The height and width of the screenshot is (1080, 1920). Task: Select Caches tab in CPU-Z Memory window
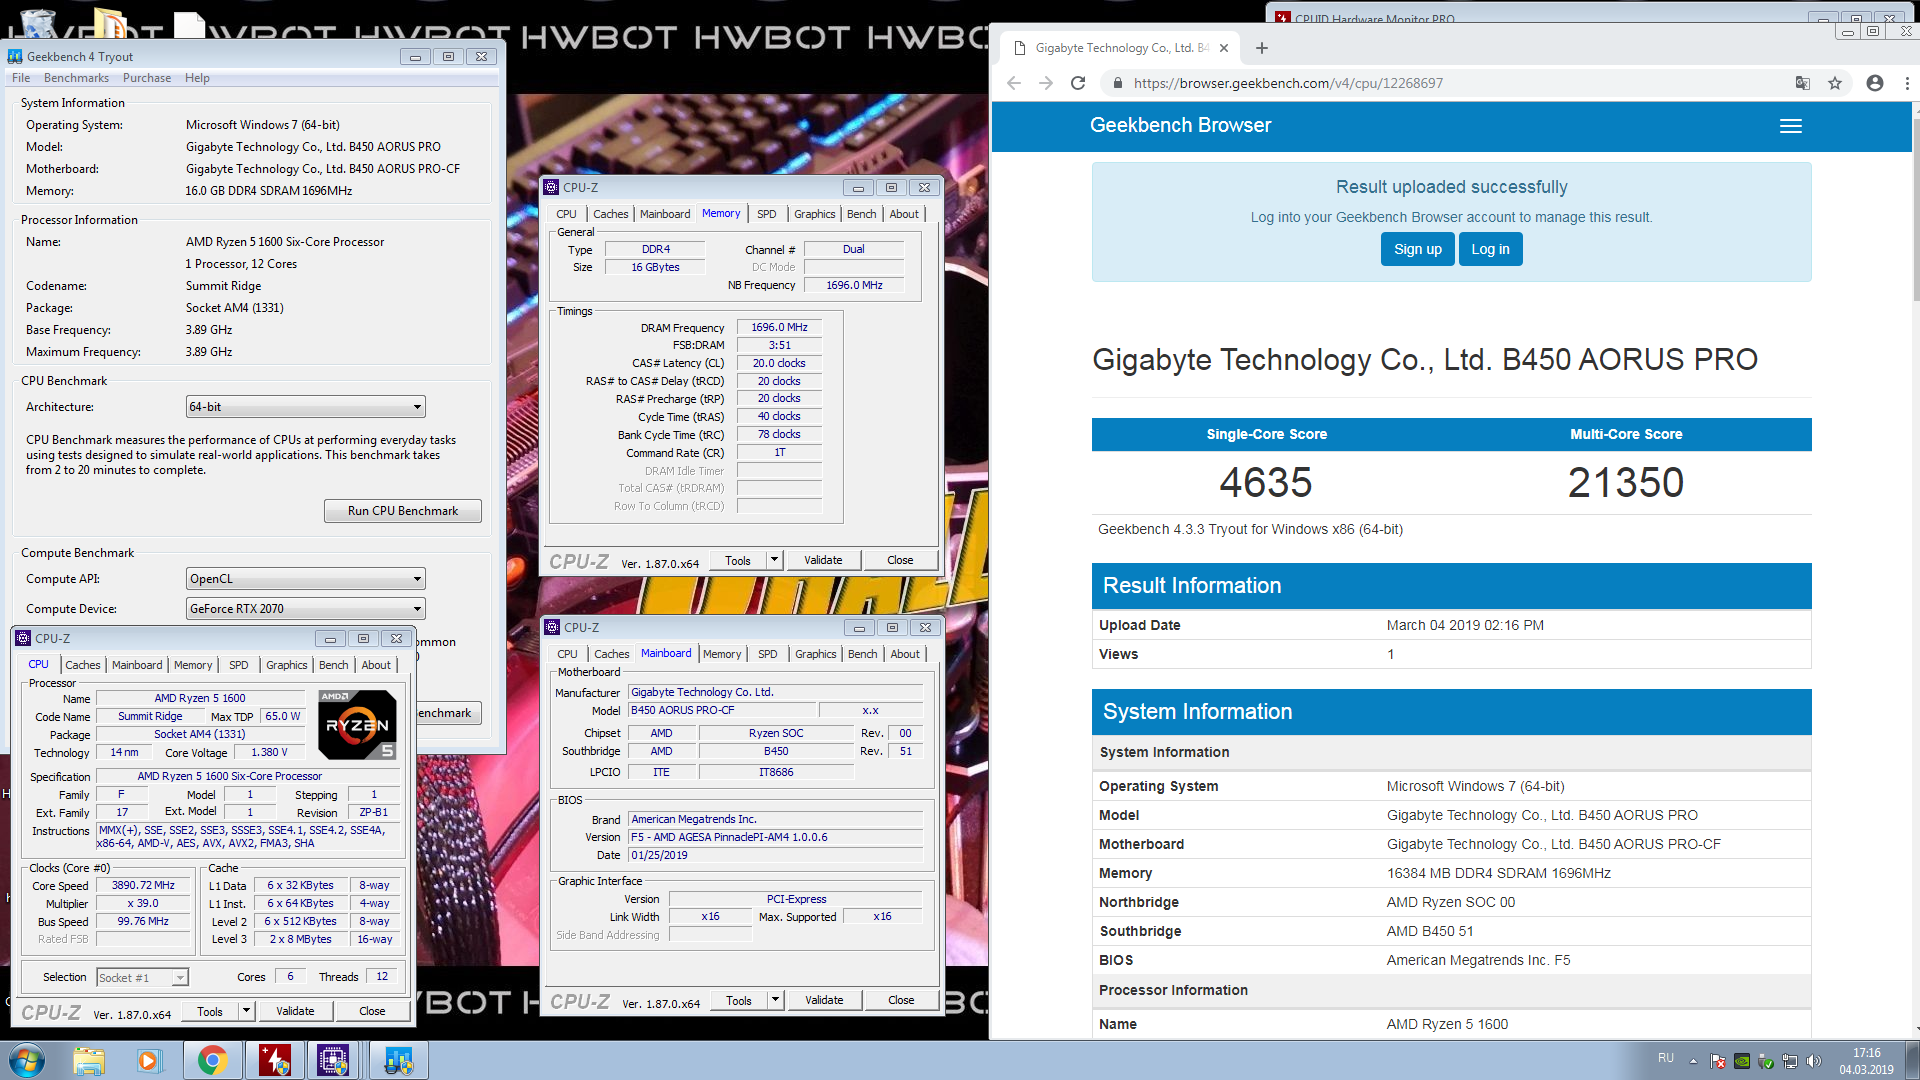[x=610, y=214]
